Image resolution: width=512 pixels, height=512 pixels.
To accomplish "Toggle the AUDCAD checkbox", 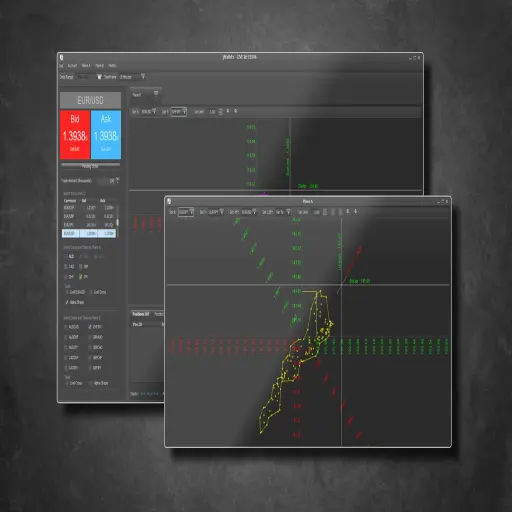I will (x=66, y=327).
